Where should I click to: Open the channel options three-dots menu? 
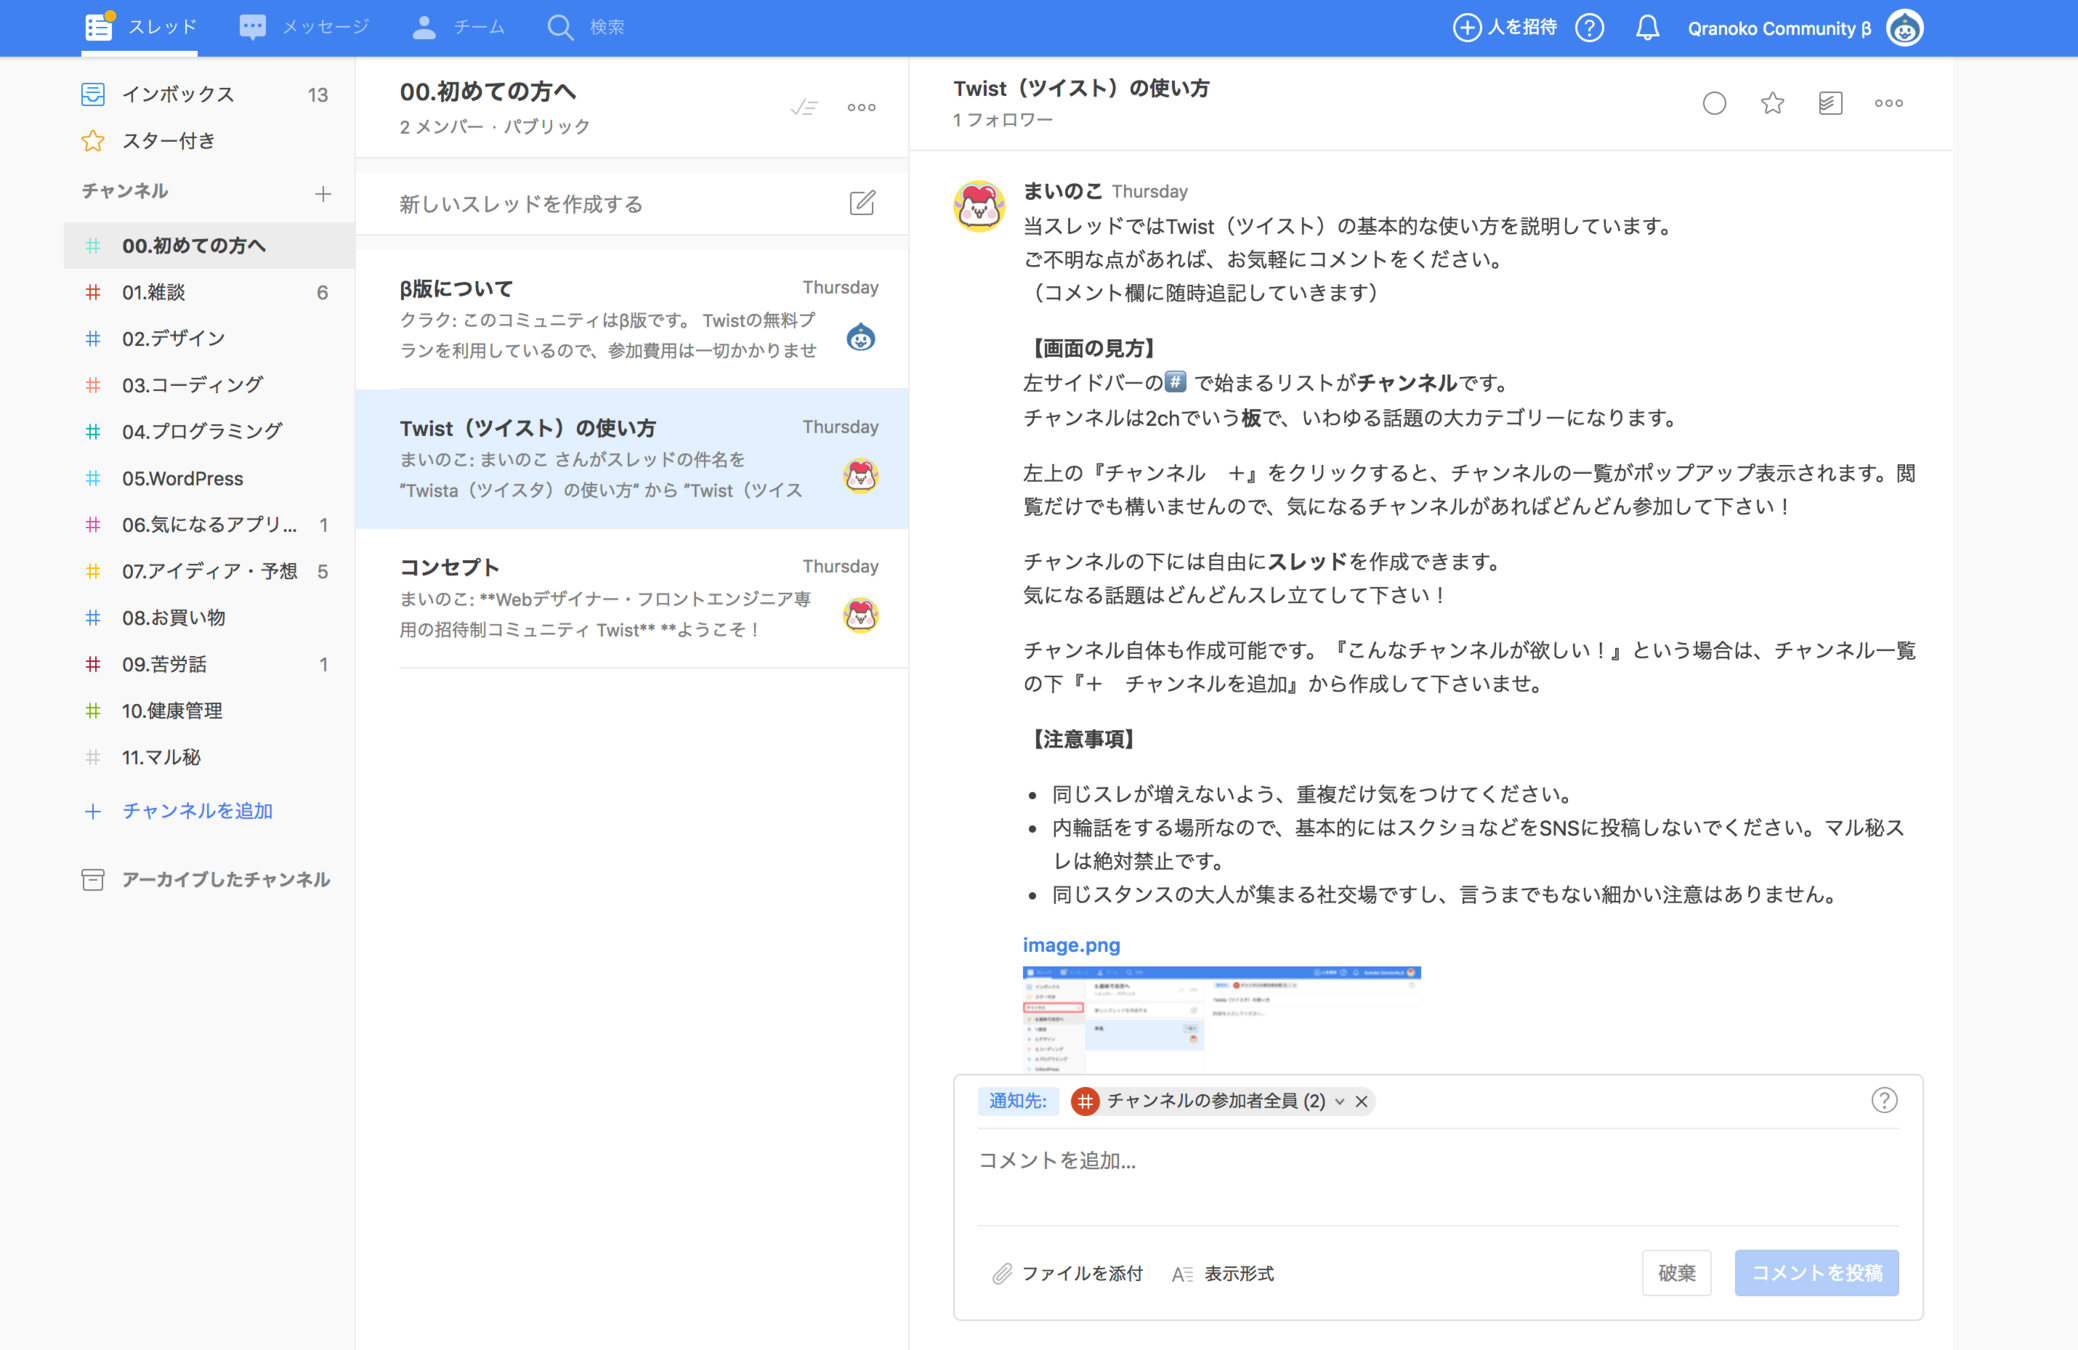[861, 107]
